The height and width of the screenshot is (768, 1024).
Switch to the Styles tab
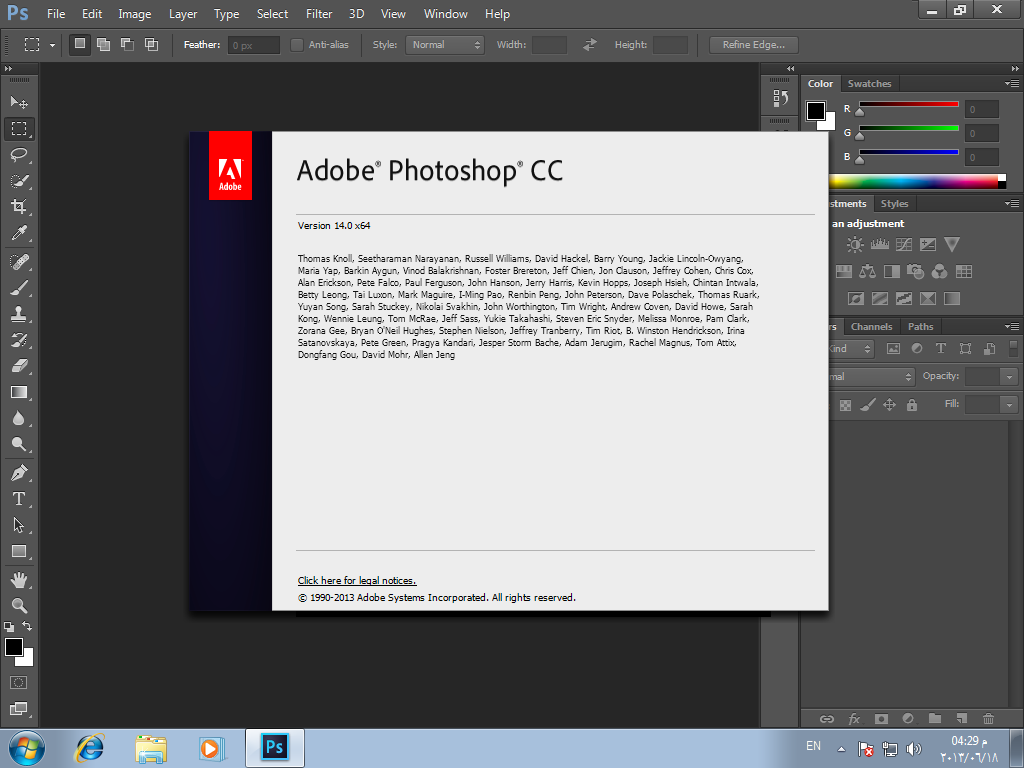(894, 204)
